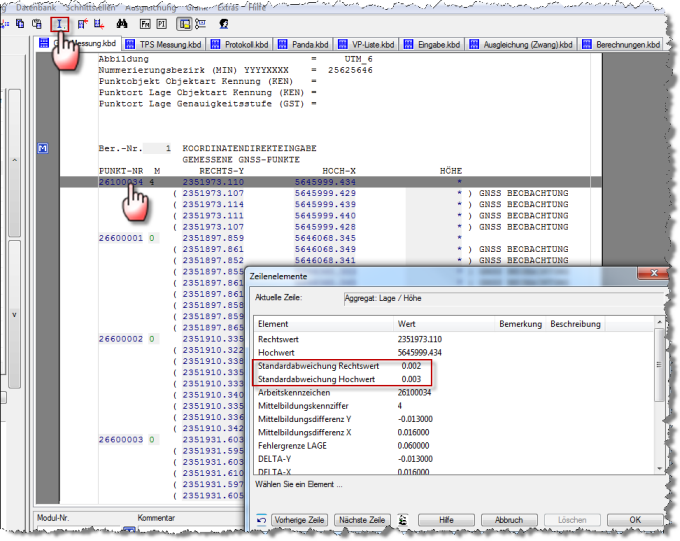This screenshot has height=541, width=680.
Task: Confirm the dialog with OK
Action: tap(634, 520)
